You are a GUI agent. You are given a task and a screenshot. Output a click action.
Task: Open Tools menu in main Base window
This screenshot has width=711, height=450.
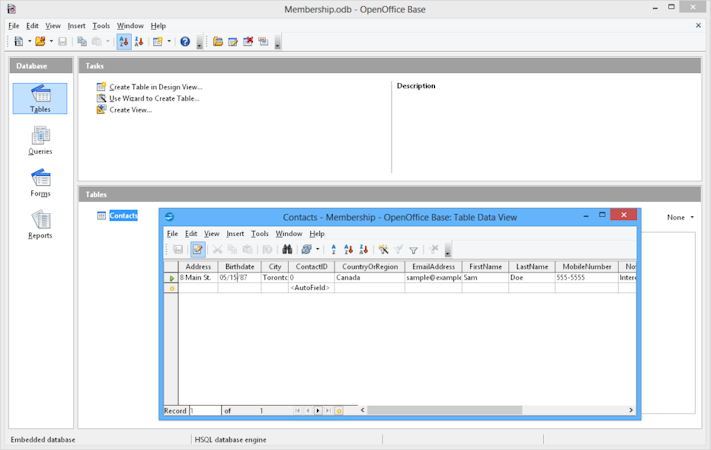tap(101, 26)
